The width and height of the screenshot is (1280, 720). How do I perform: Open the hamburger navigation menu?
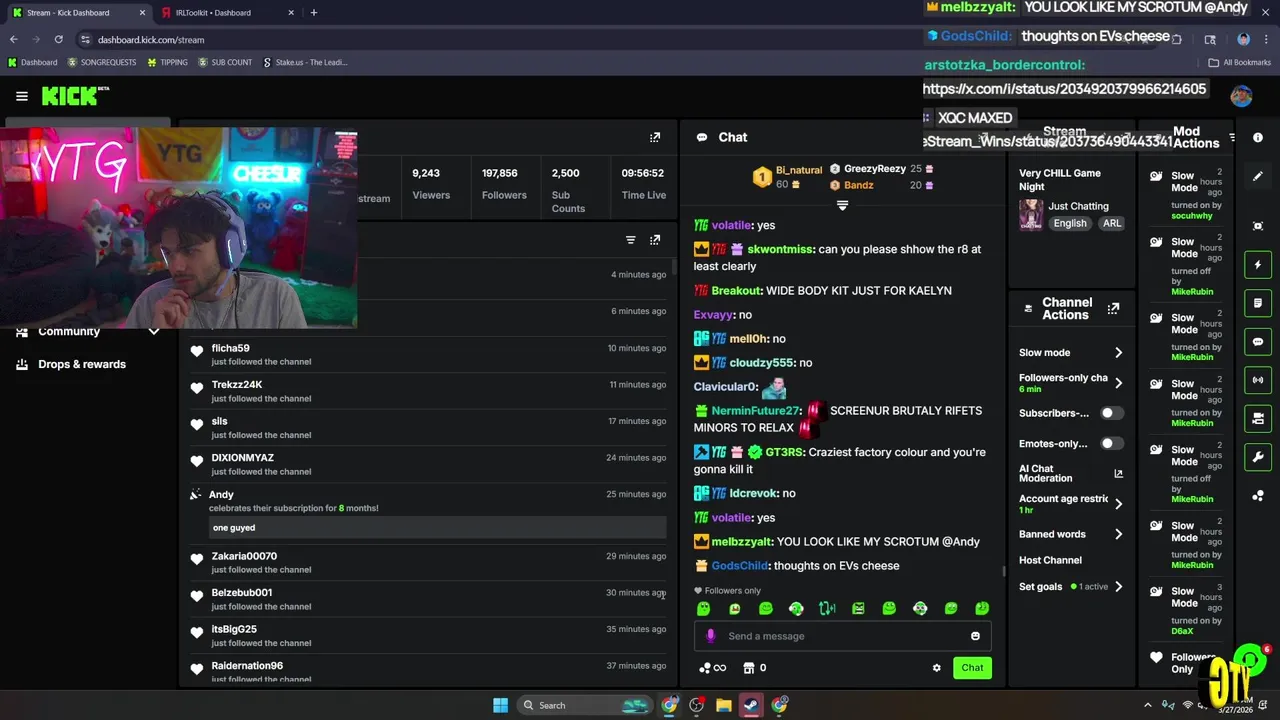(21, 96)
